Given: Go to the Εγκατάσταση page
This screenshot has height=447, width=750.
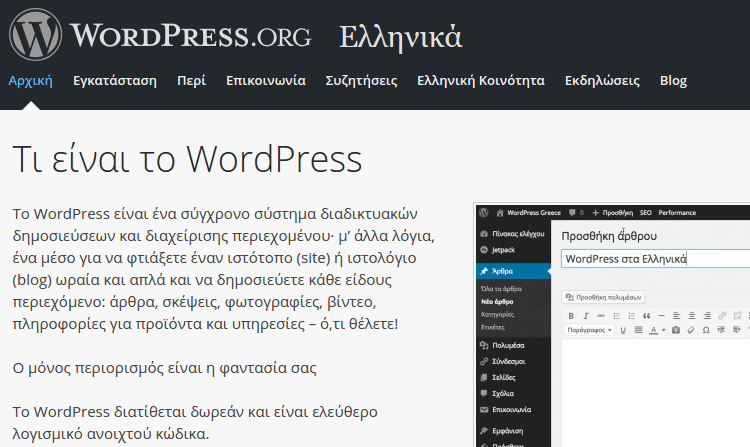Looking at the screenshot, I should click(x=115, y=80).
